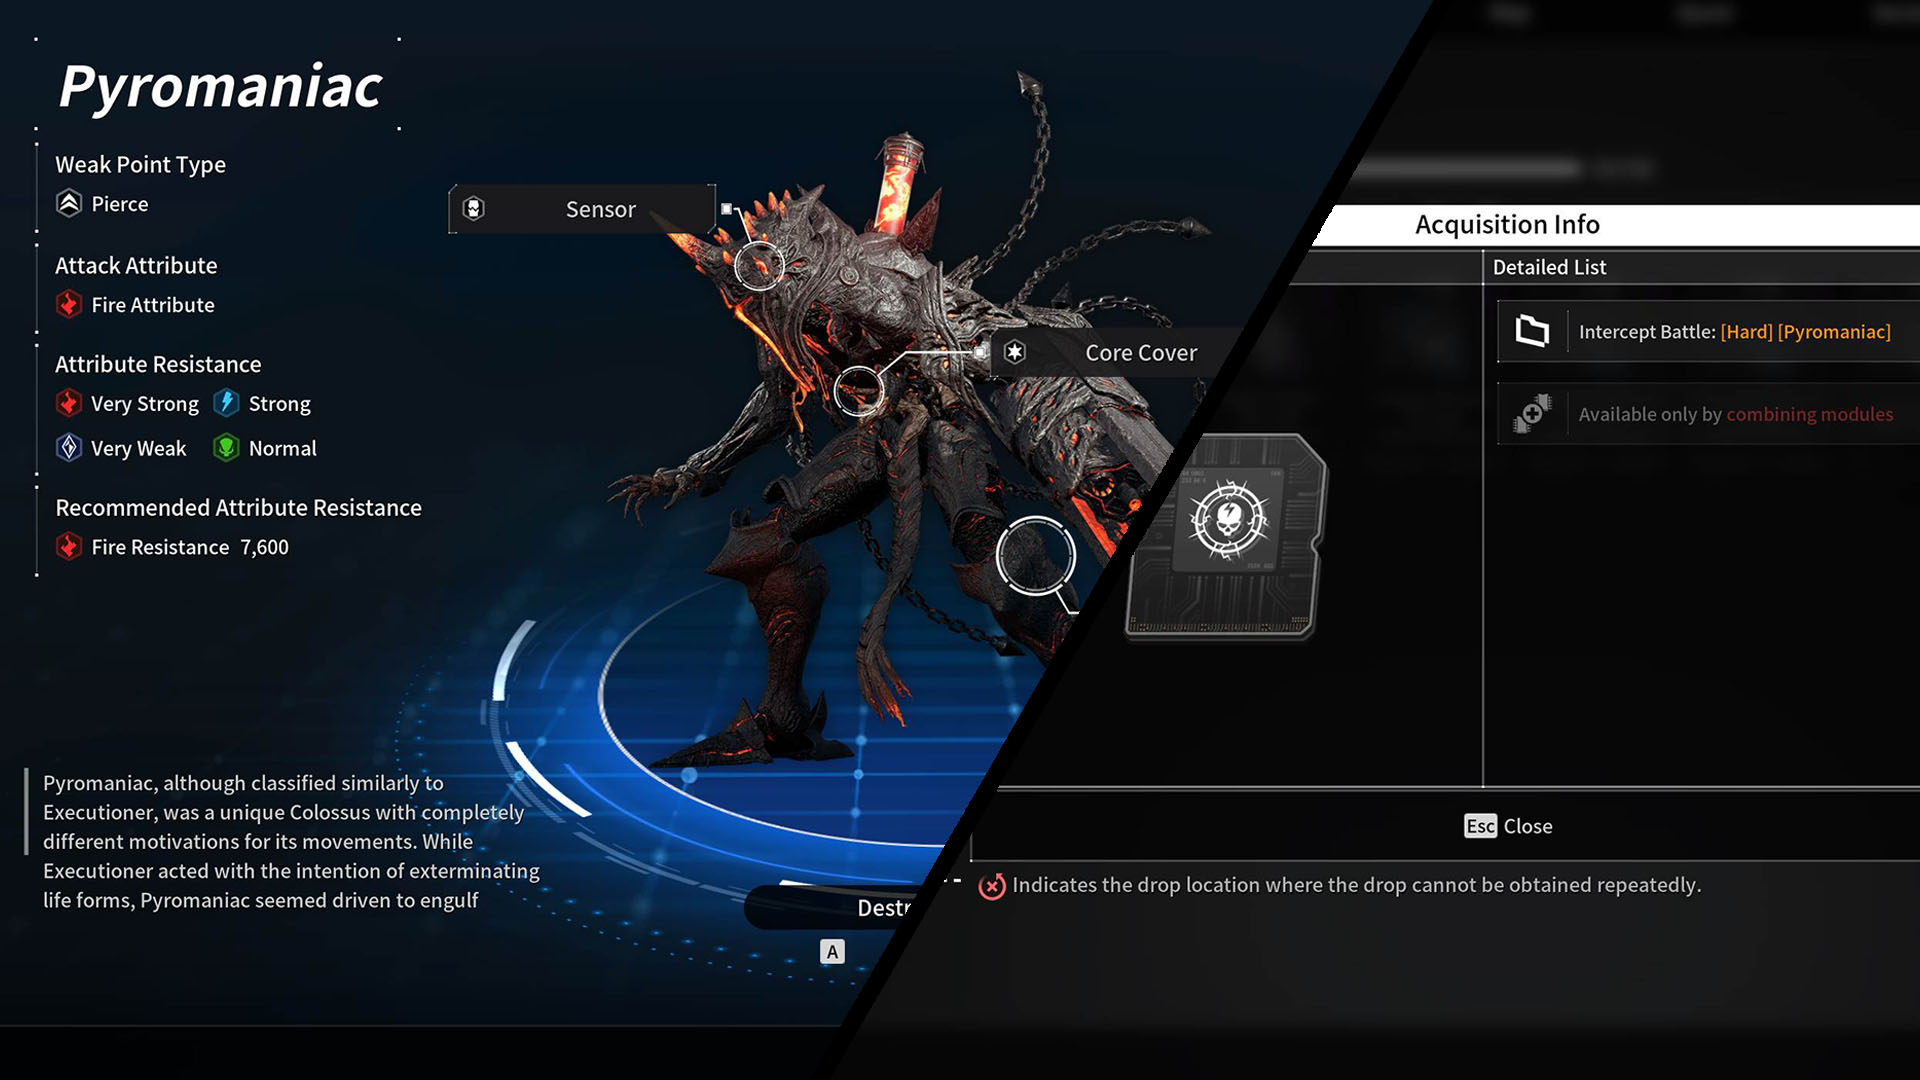Click the Pierce weak point type icon

point(70,203)
